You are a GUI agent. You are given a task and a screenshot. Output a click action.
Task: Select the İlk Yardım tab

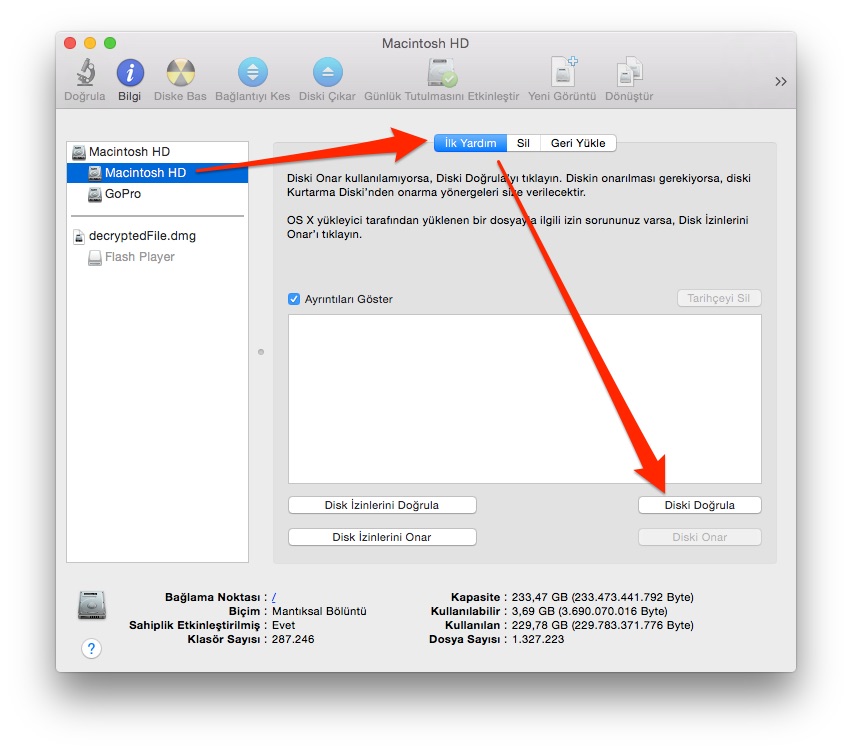click(470, 143)
